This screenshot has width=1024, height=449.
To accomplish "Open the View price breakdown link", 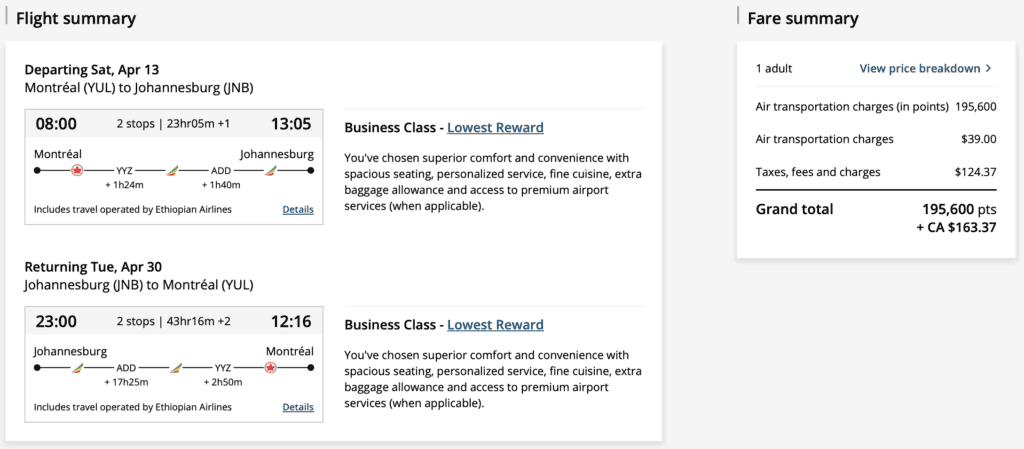I will click(x=919, y=69).
